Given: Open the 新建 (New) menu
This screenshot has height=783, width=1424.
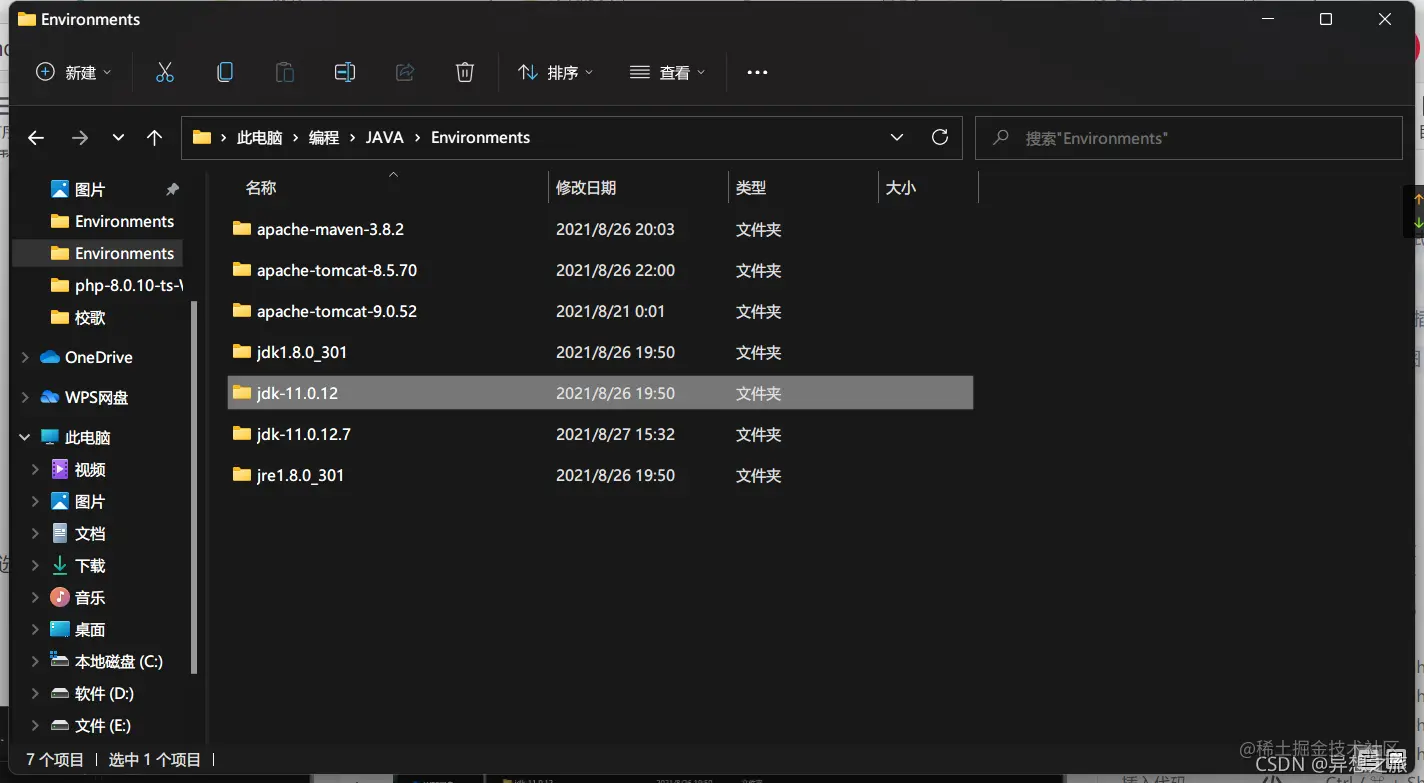Looking at the screenshot, I should point(73,71).
